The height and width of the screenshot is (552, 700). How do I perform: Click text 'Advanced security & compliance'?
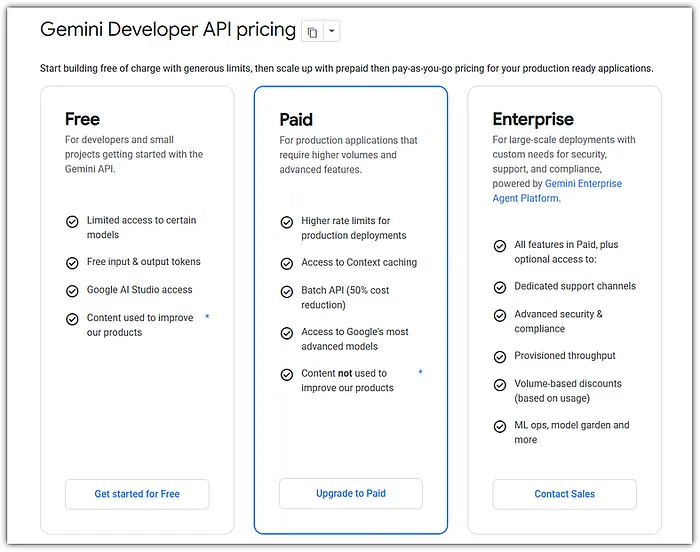point(558,321)
